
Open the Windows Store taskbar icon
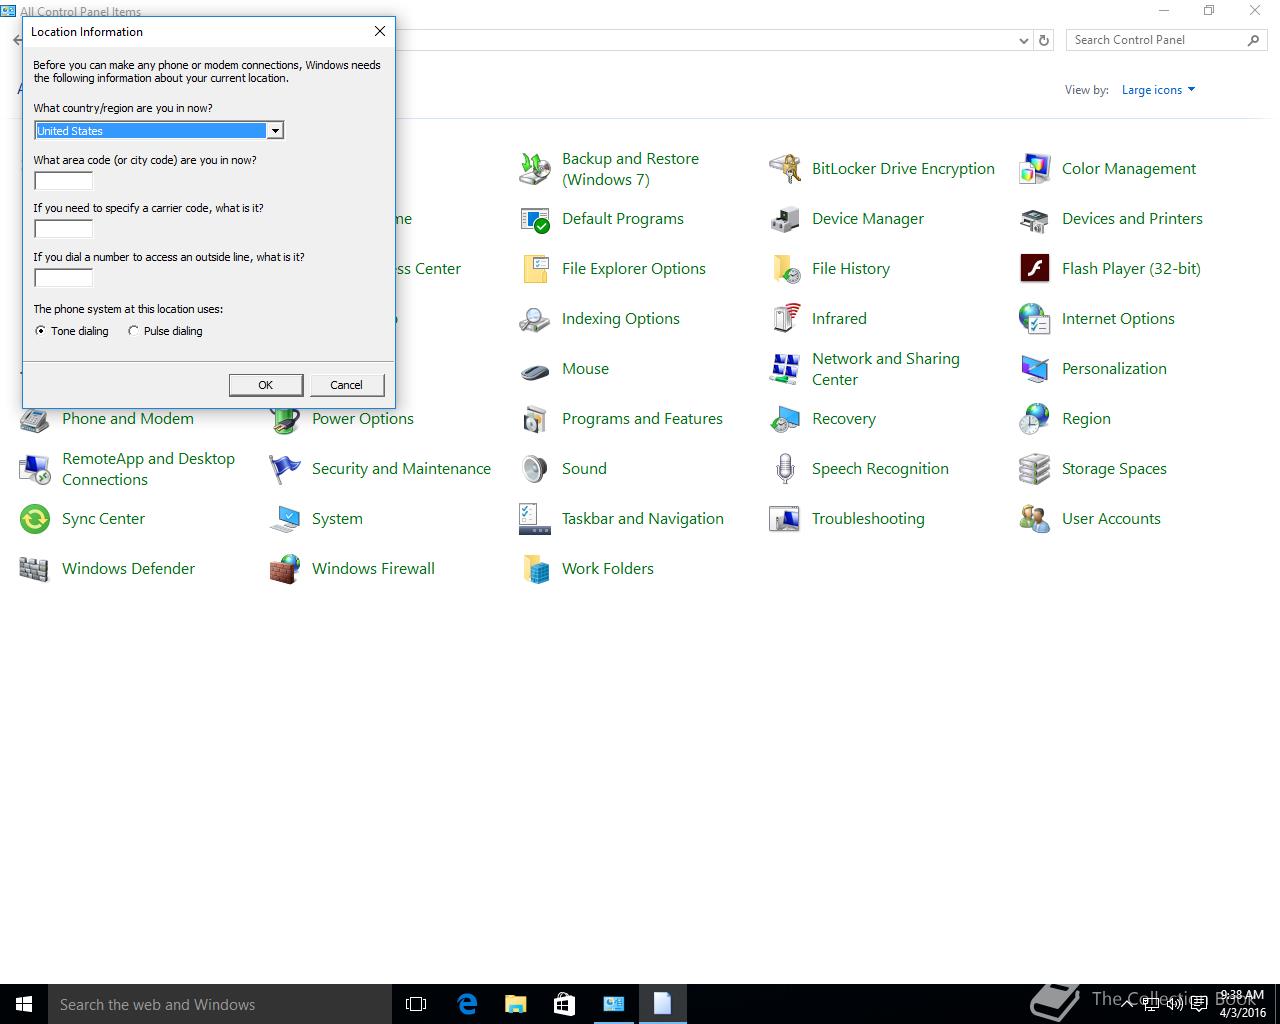coord(564,1004)
